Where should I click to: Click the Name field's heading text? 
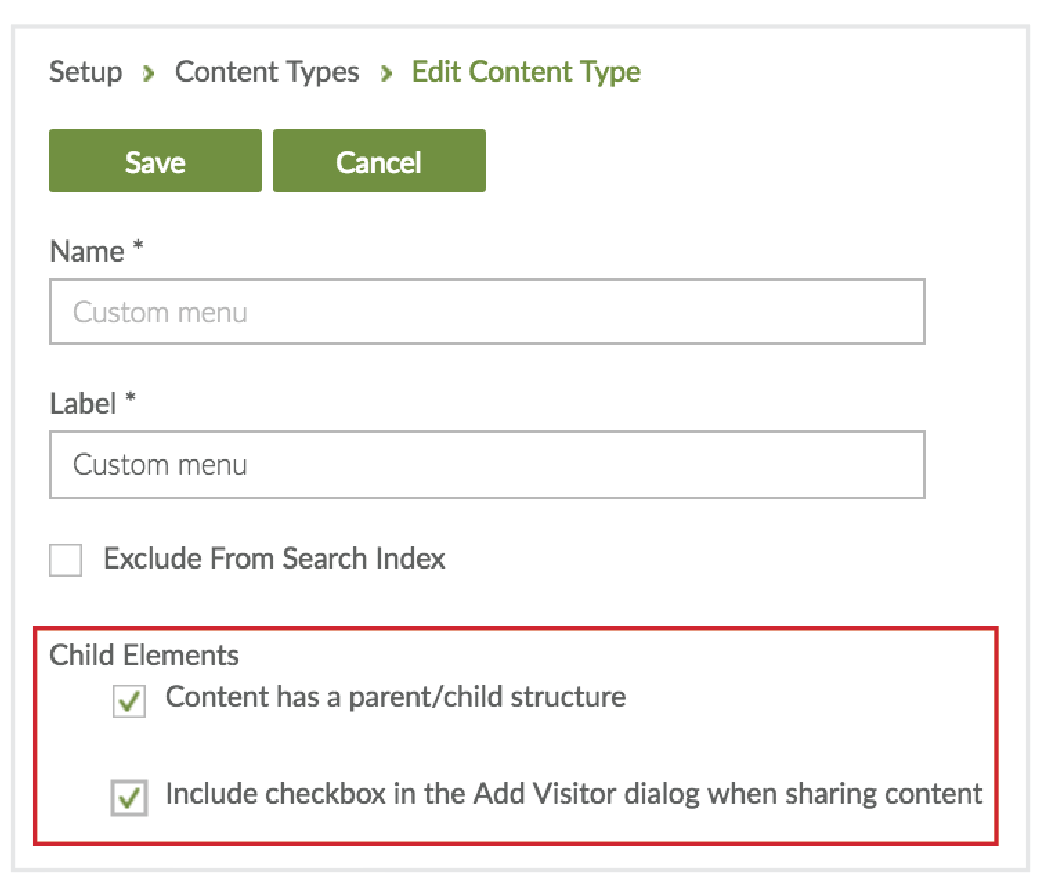click(87, 252)
